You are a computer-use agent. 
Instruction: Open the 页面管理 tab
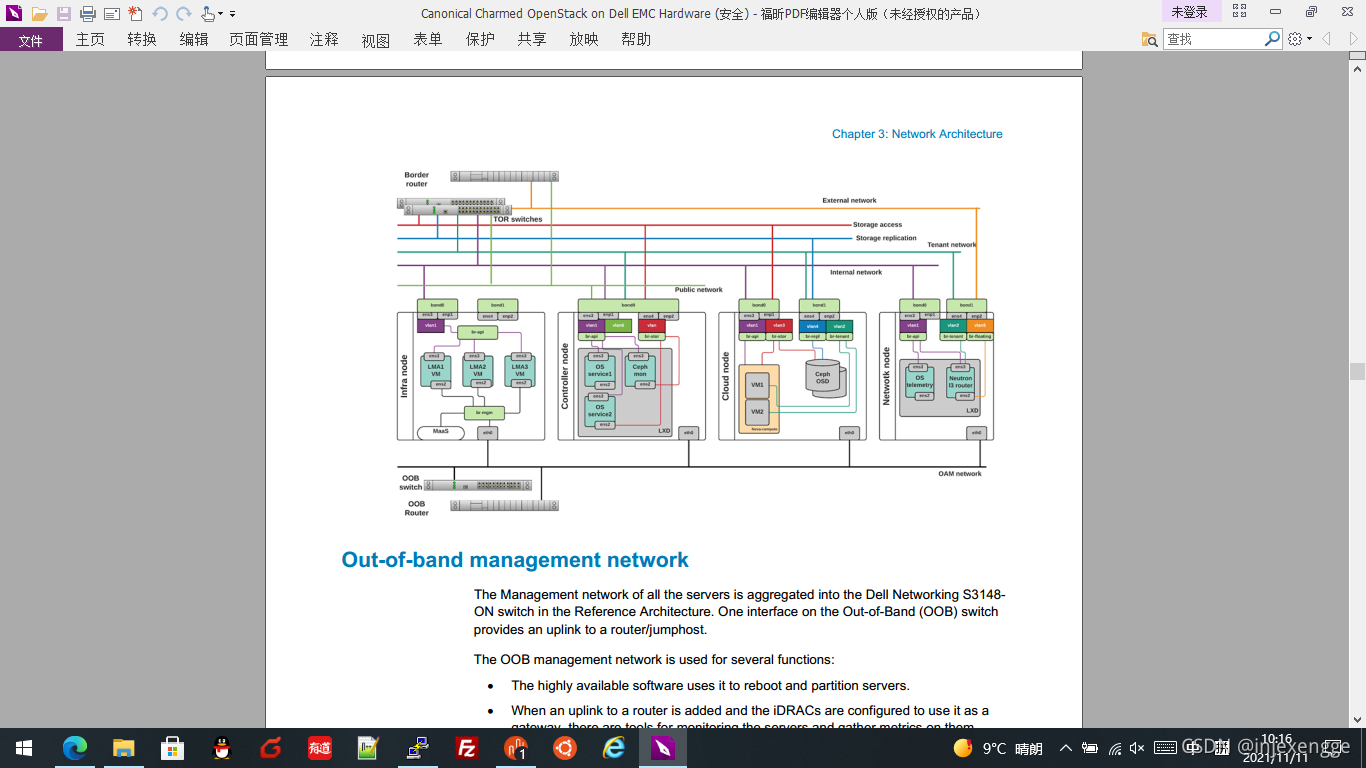point(259,40)
